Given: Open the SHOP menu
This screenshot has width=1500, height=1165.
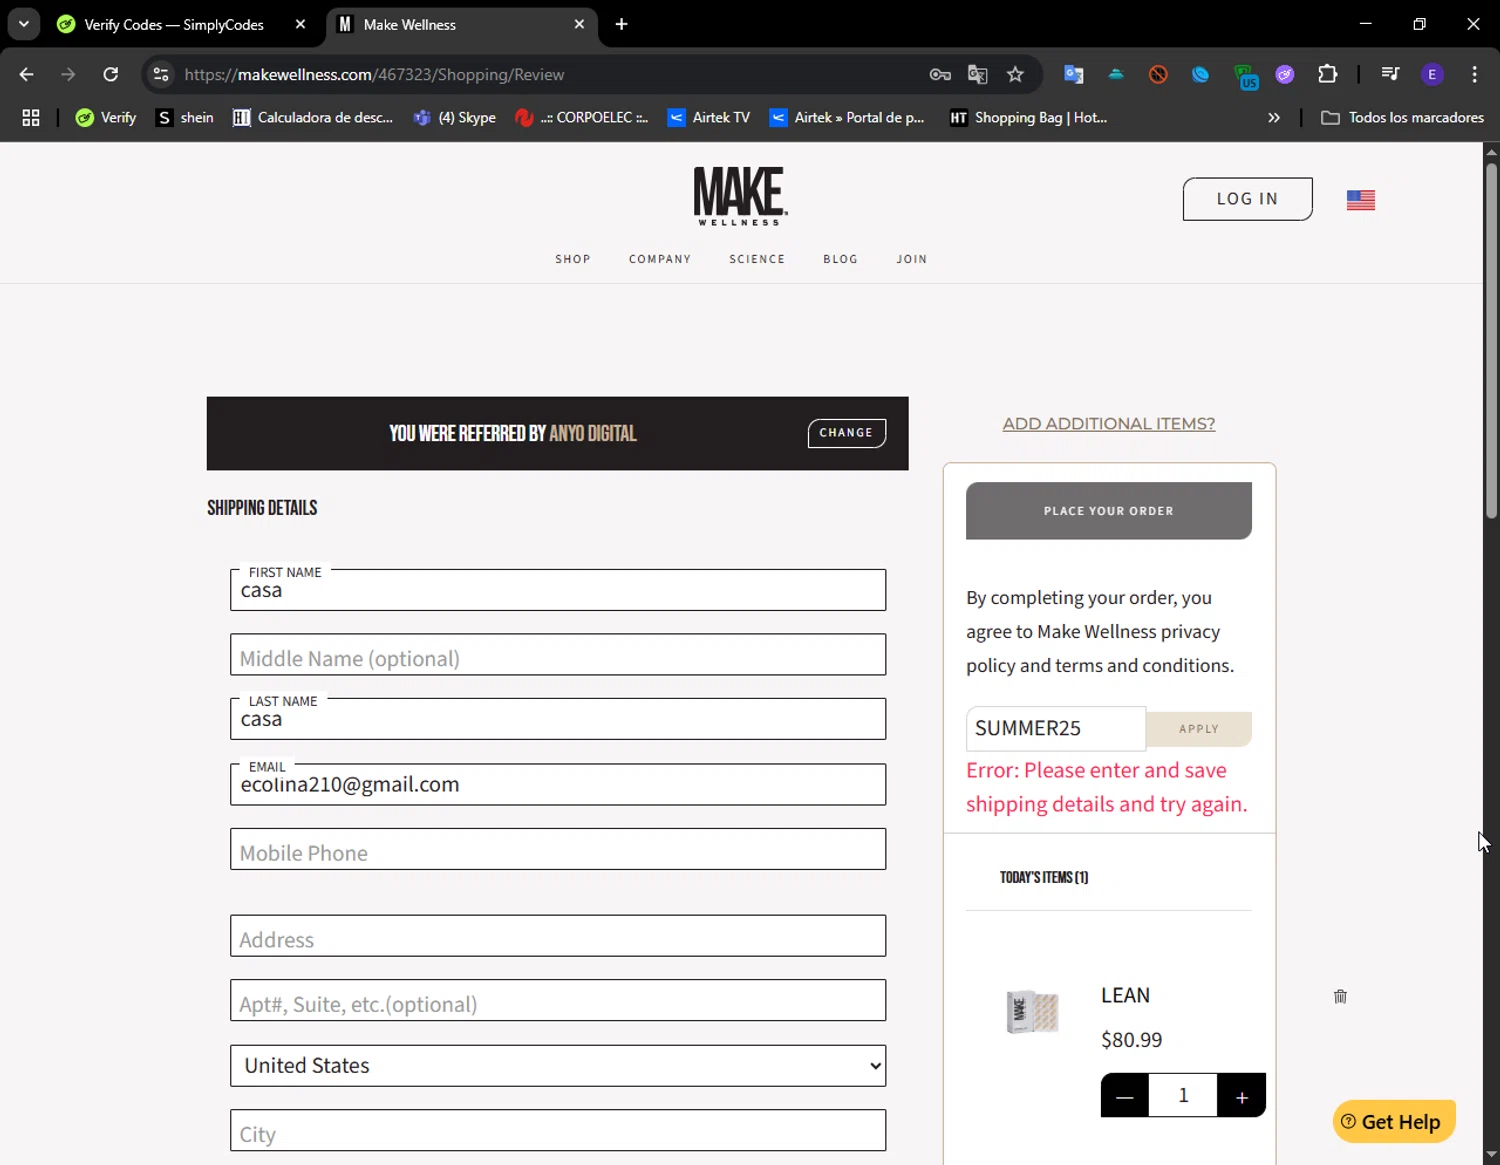Looking at the screenshot, I should point(573,259).
